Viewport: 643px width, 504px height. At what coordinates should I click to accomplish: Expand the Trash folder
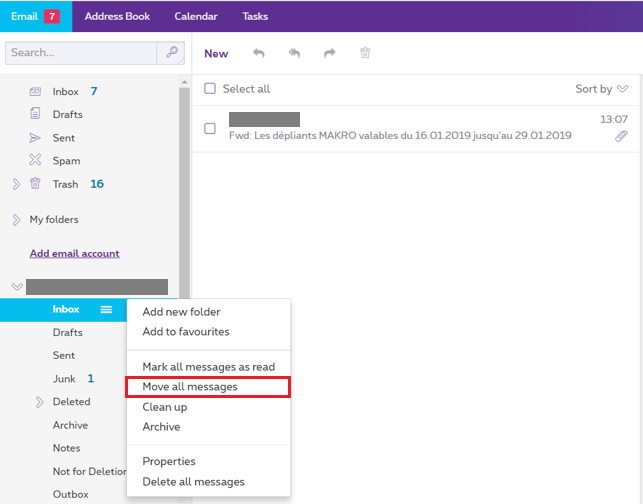(x=16, y=184)
